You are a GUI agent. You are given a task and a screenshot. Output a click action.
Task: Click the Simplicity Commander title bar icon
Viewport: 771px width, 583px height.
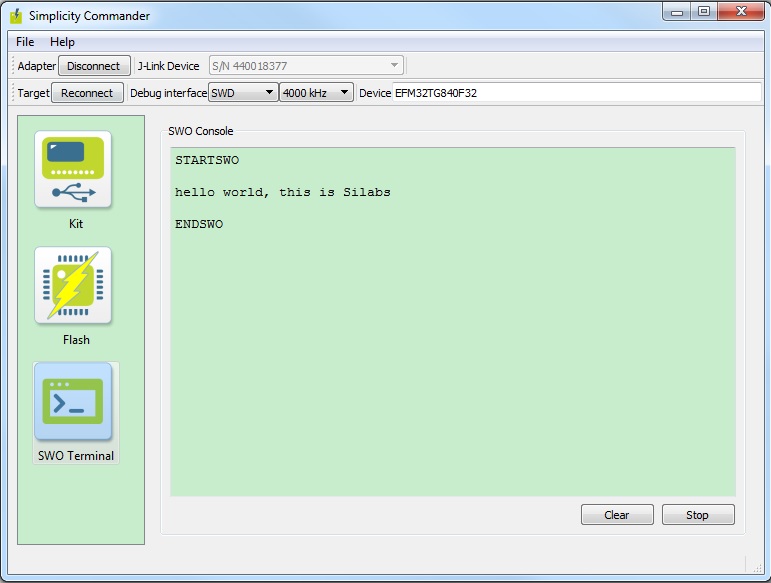(16, 16)
